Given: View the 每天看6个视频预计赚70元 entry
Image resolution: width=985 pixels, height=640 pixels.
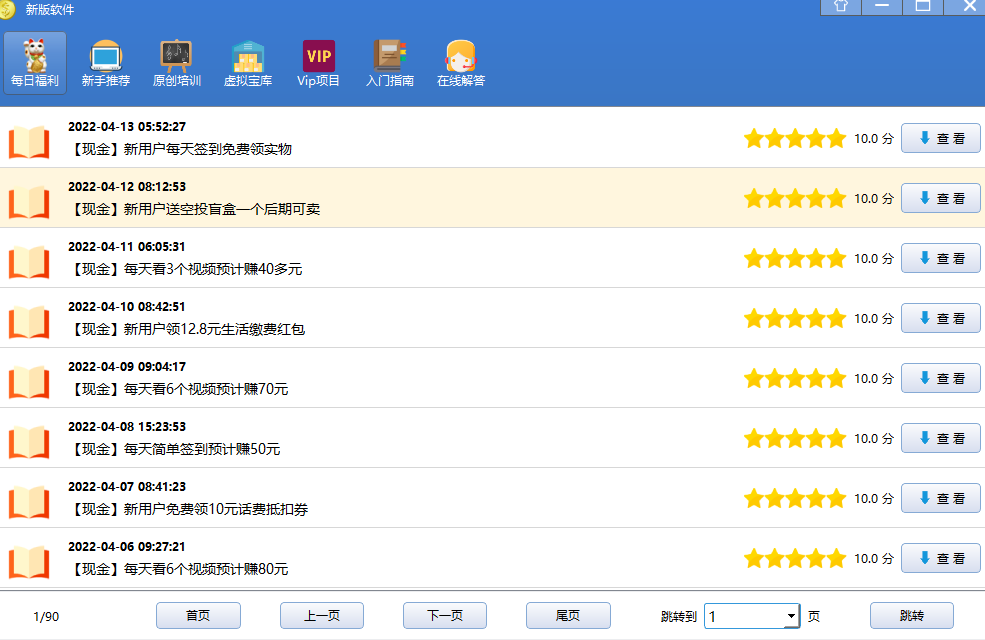Looking at the screenshot, I should pyautogui.click(x=940, y=378).
